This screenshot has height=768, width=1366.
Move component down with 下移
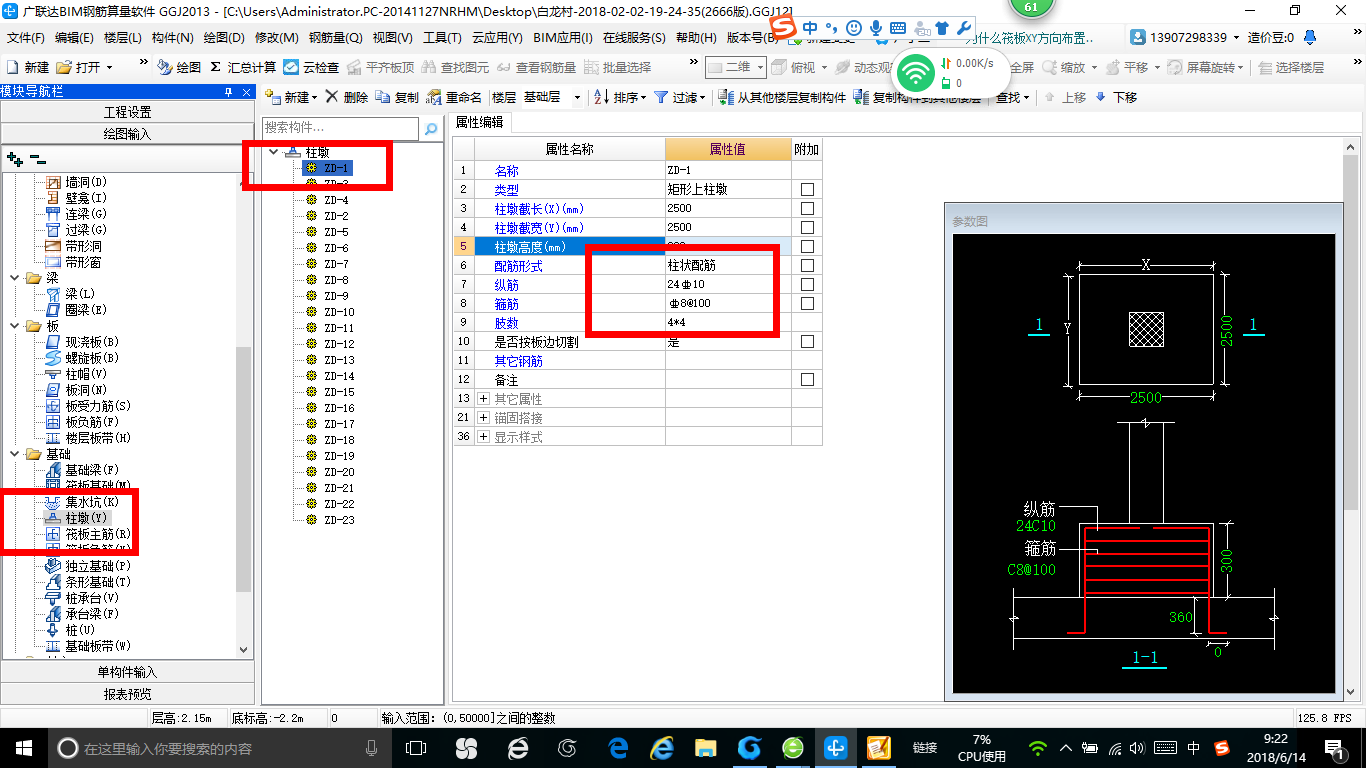click(x=1117, y=97)
